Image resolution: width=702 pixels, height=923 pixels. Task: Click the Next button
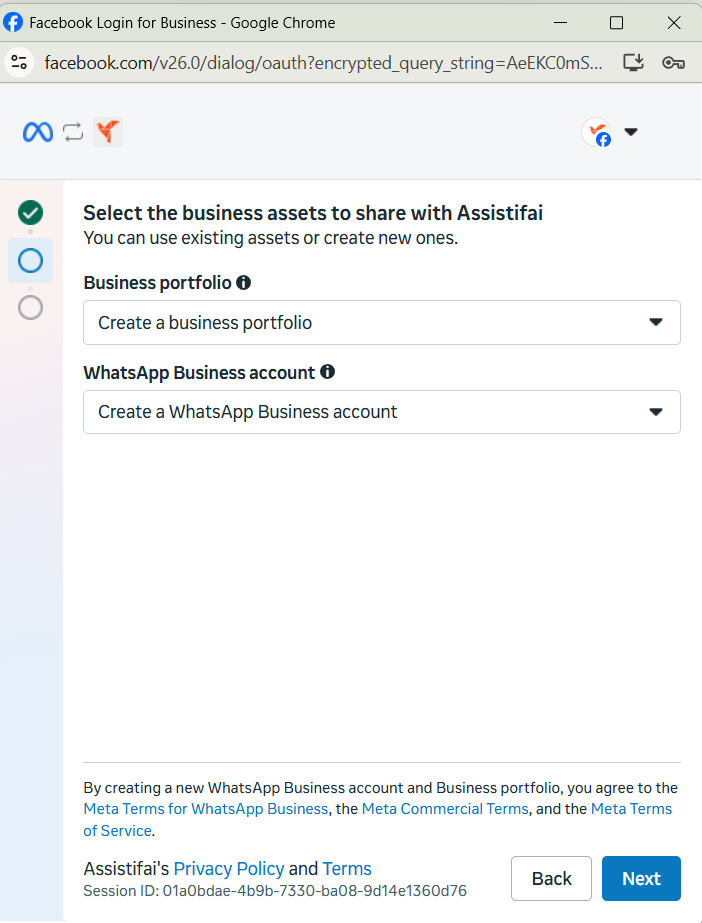coord(641,878)
